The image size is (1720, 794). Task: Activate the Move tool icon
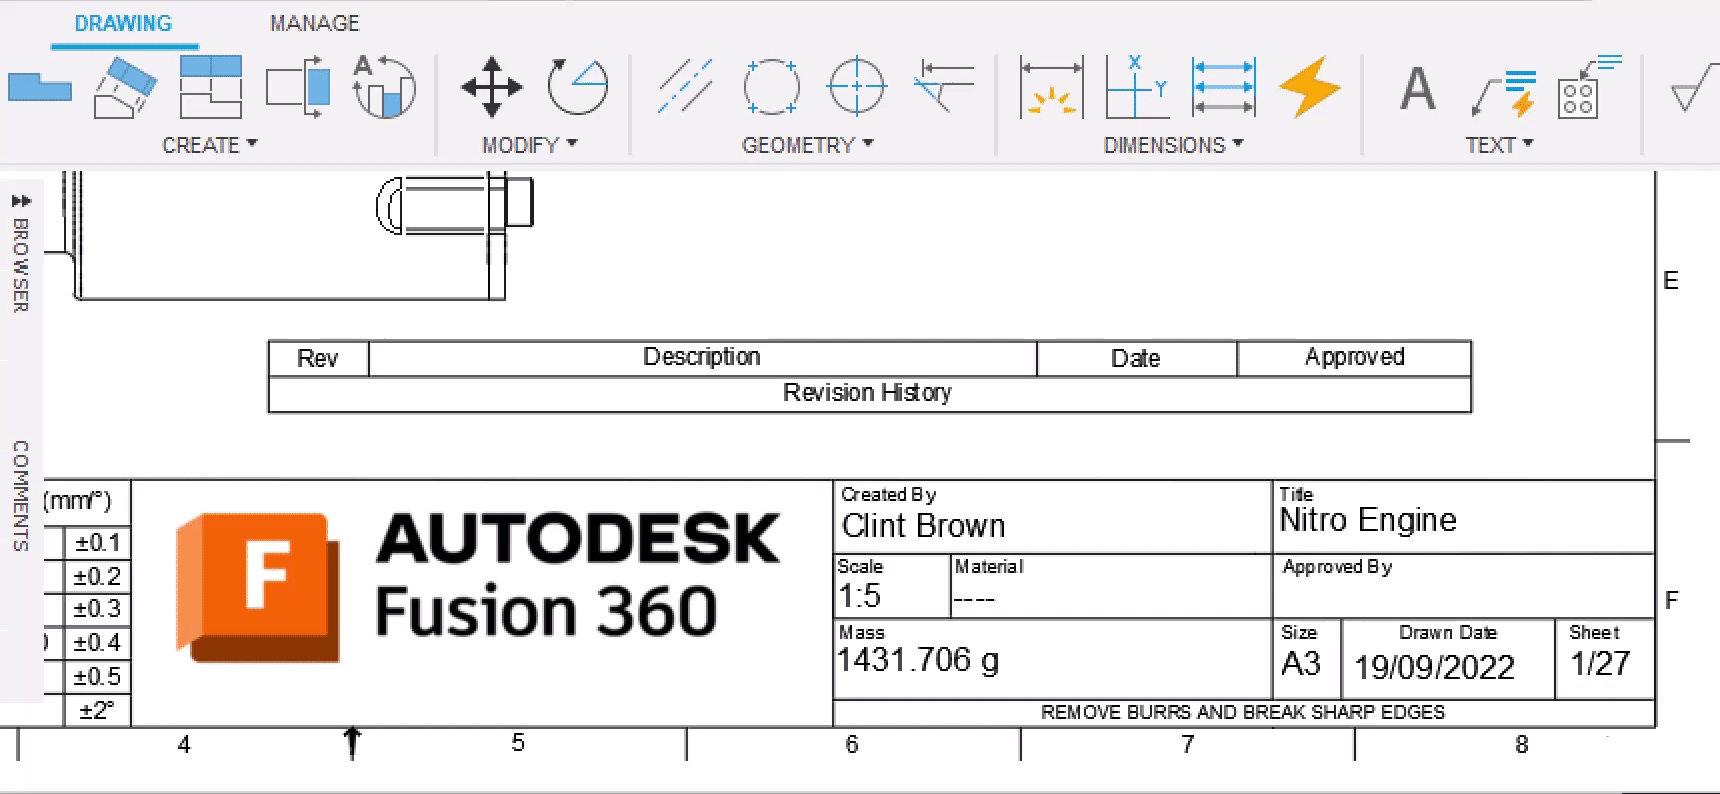(x=491, y=87)
